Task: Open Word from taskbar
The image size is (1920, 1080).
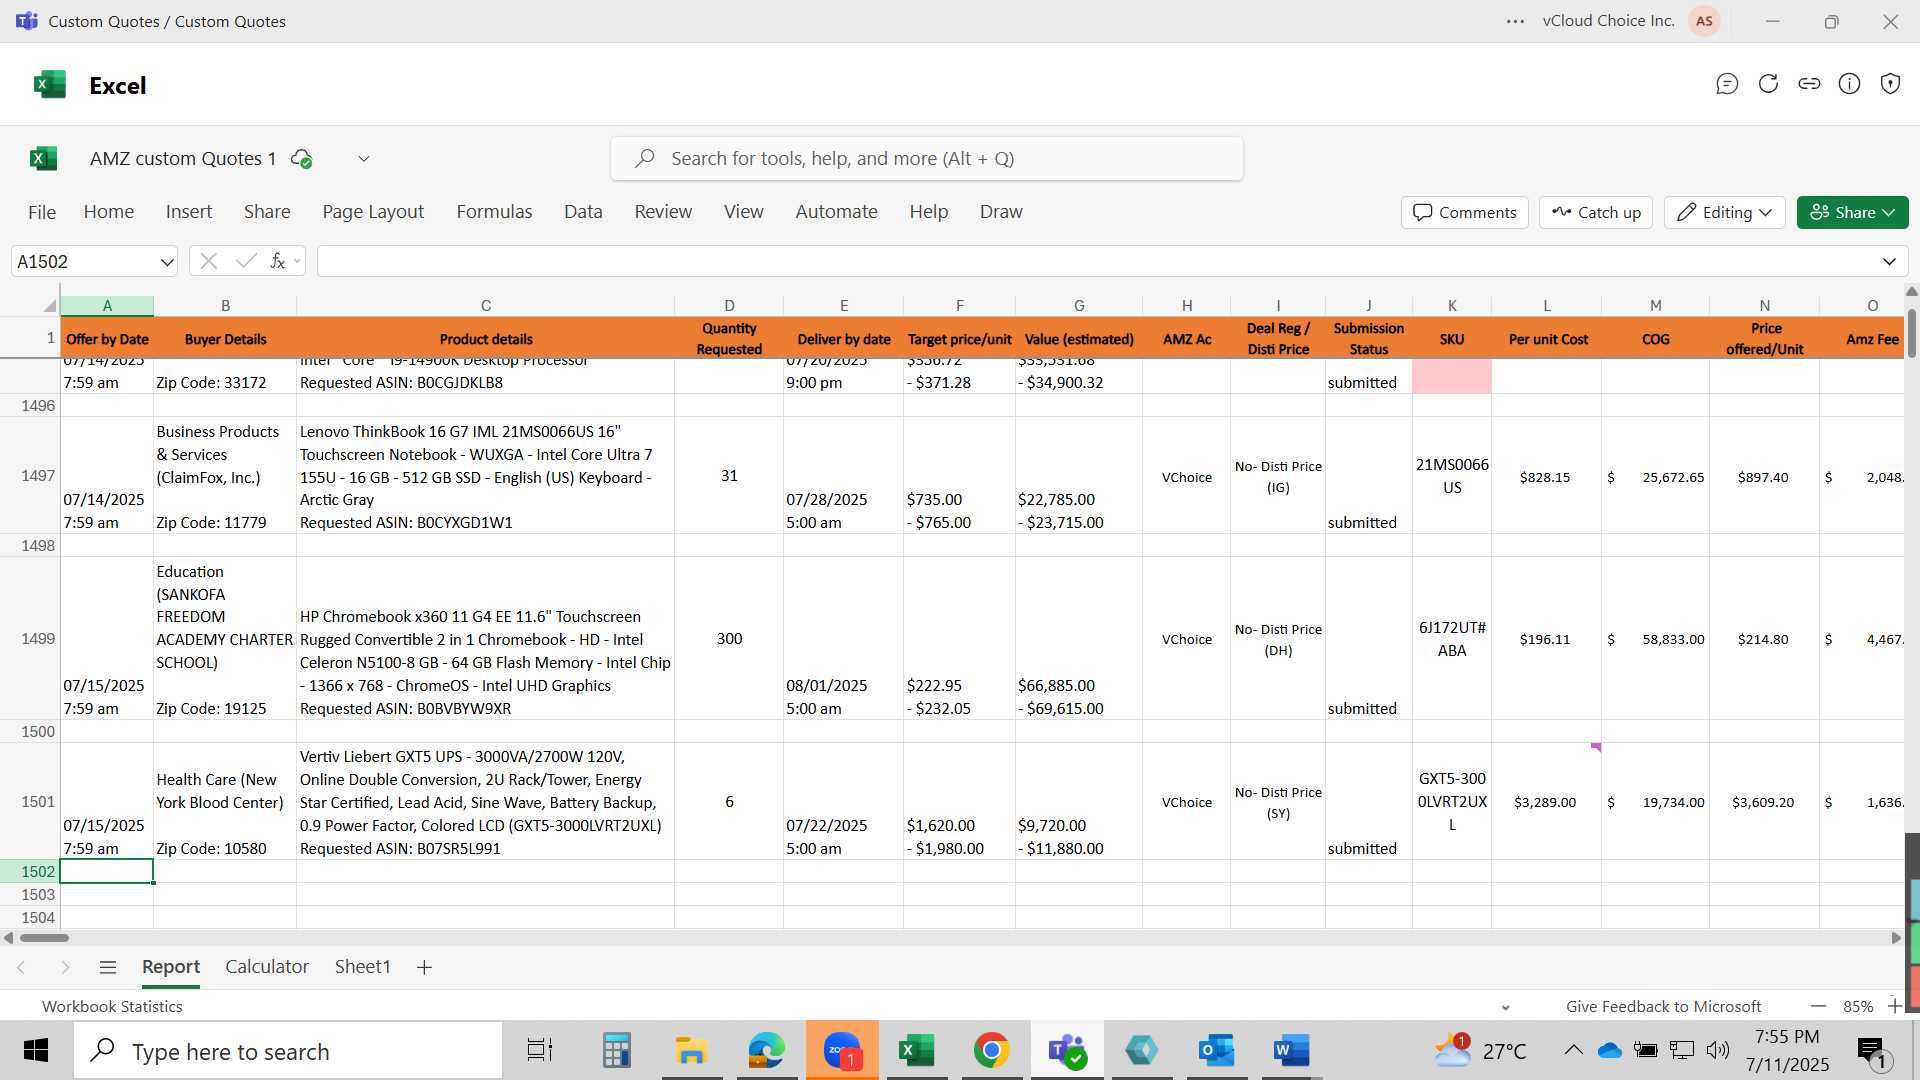Action: point(1291,1050)
